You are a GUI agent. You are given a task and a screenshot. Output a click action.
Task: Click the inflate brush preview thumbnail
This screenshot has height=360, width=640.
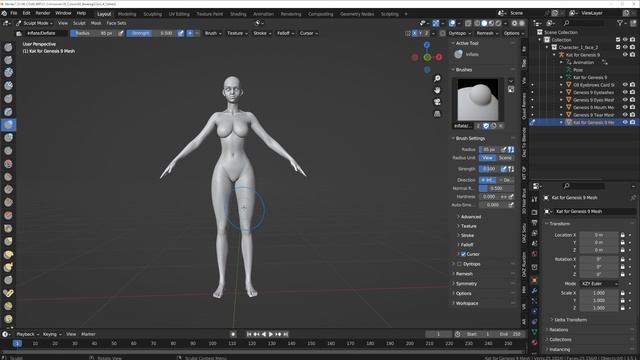pyautogui.click(x=478, y=100)
